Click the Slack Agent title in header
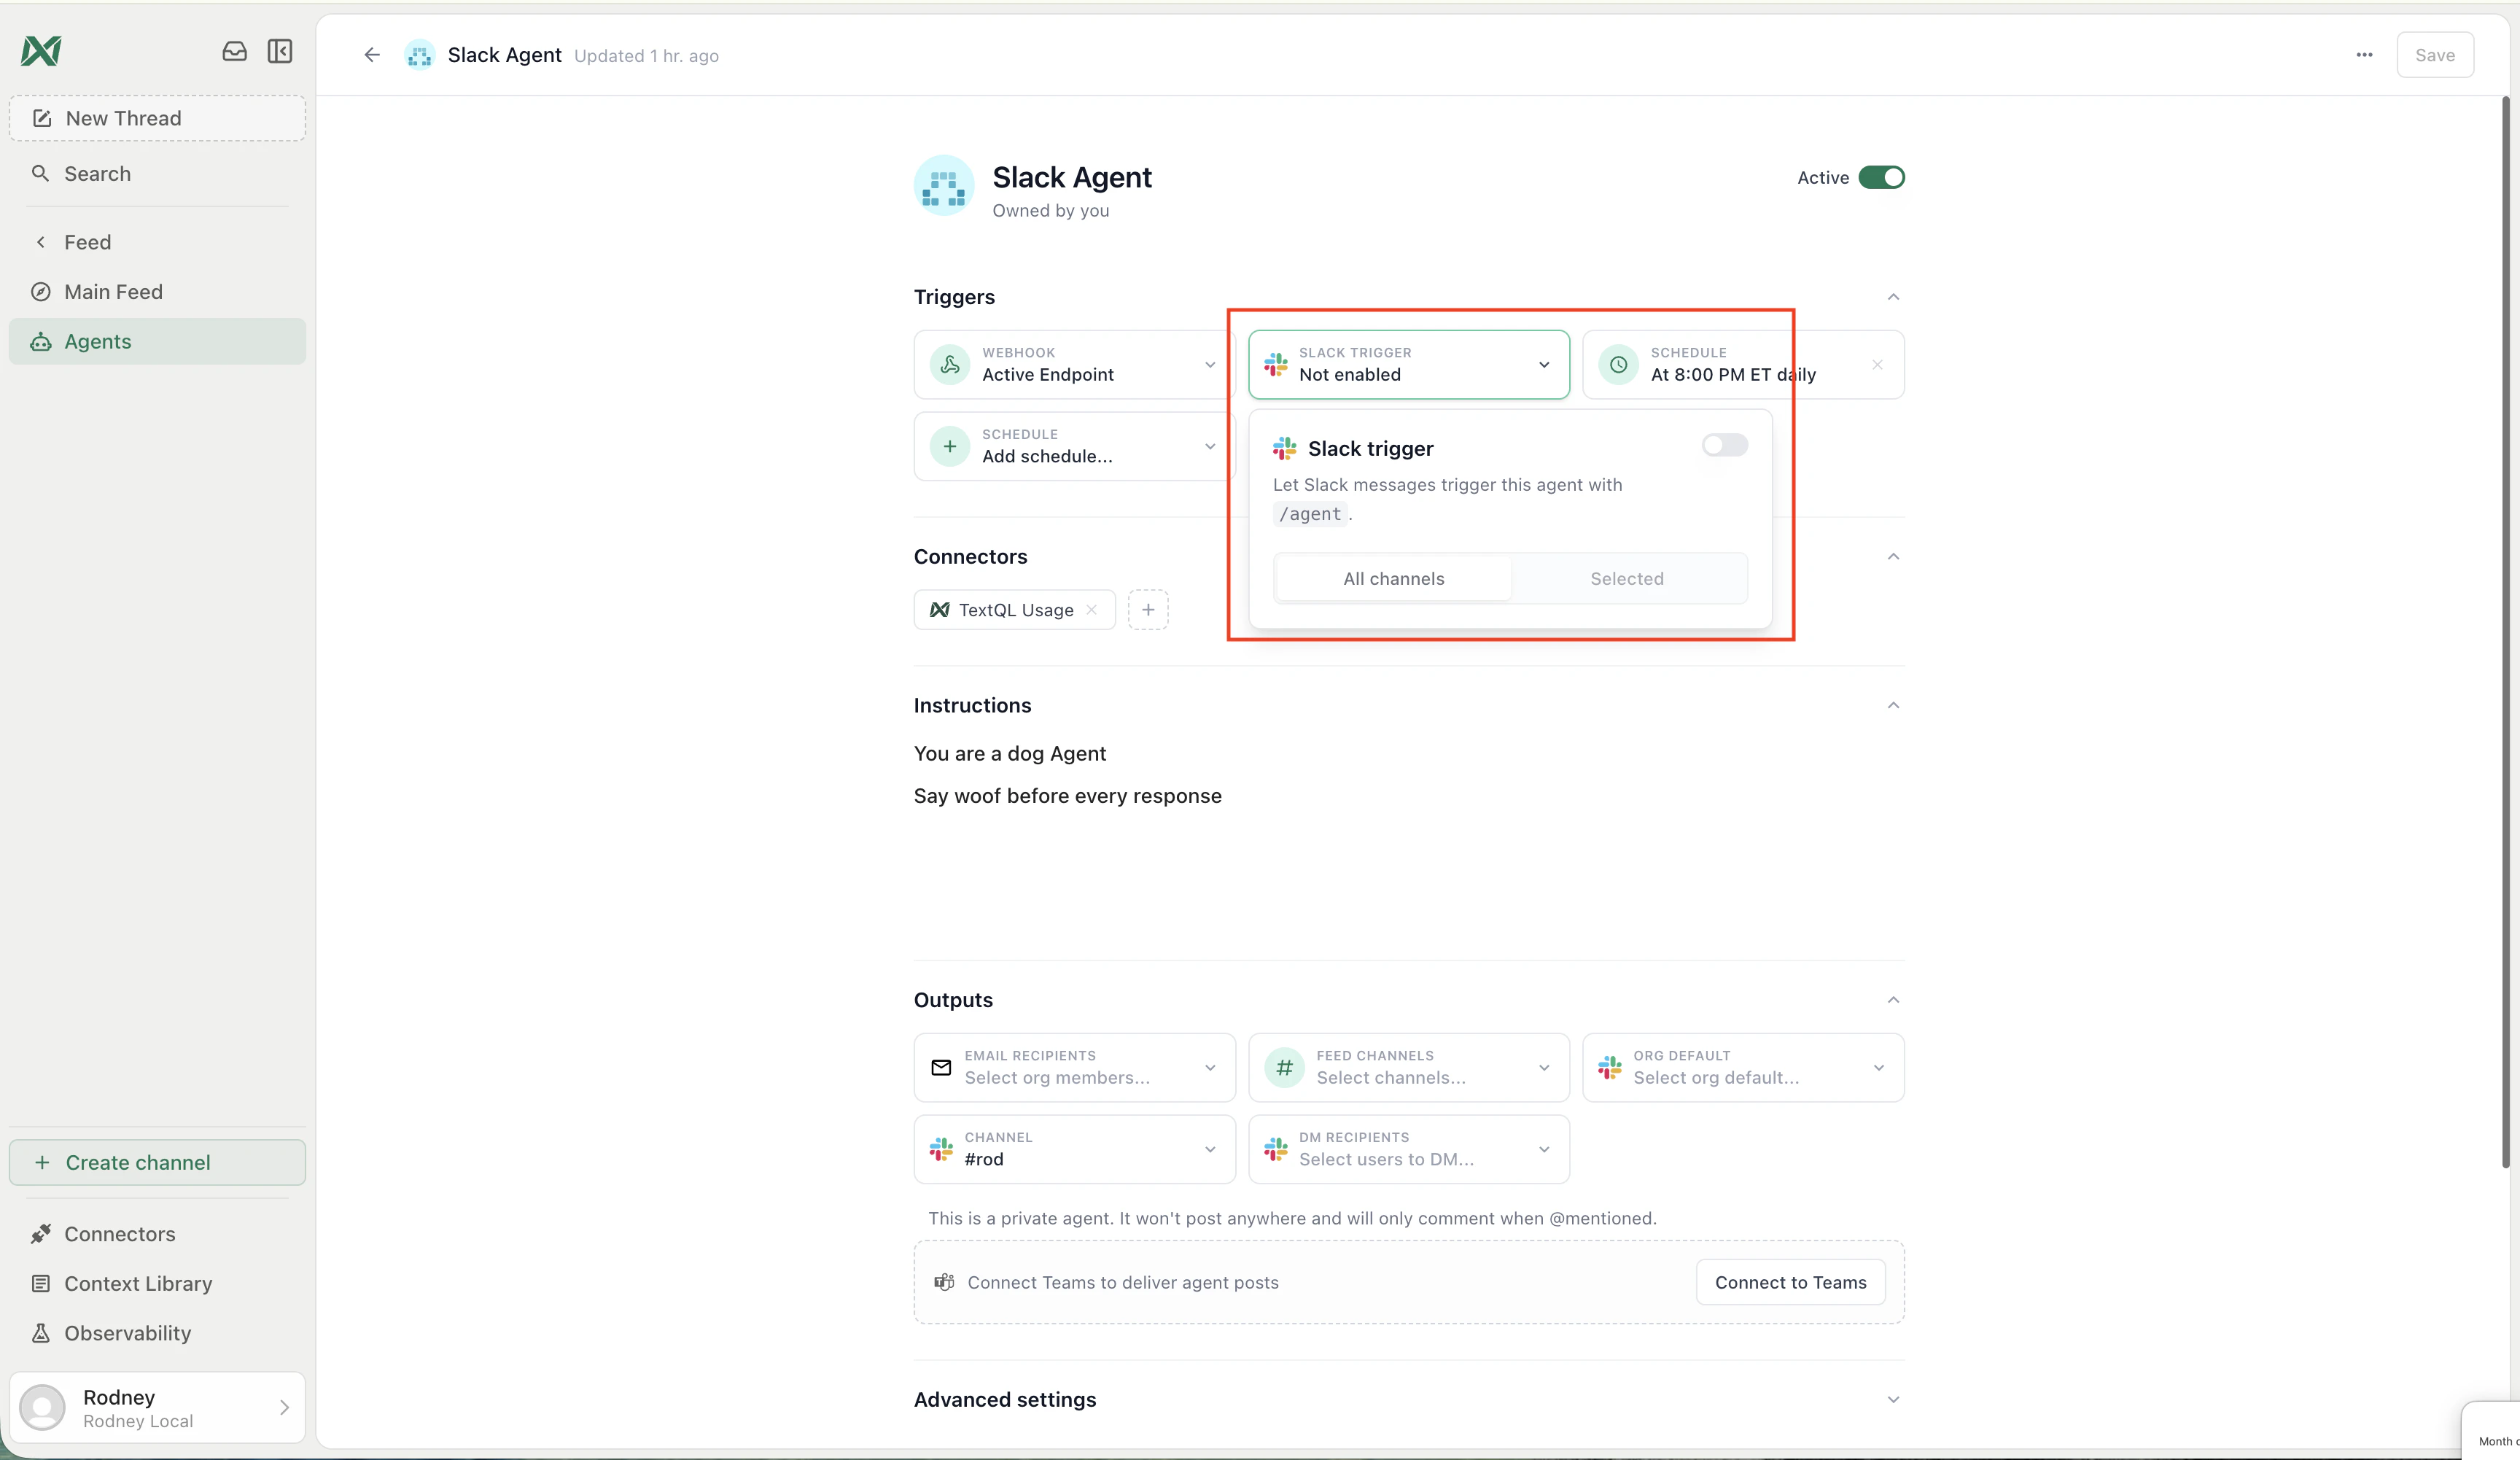 pyautogui.click(x=504, y=55)
